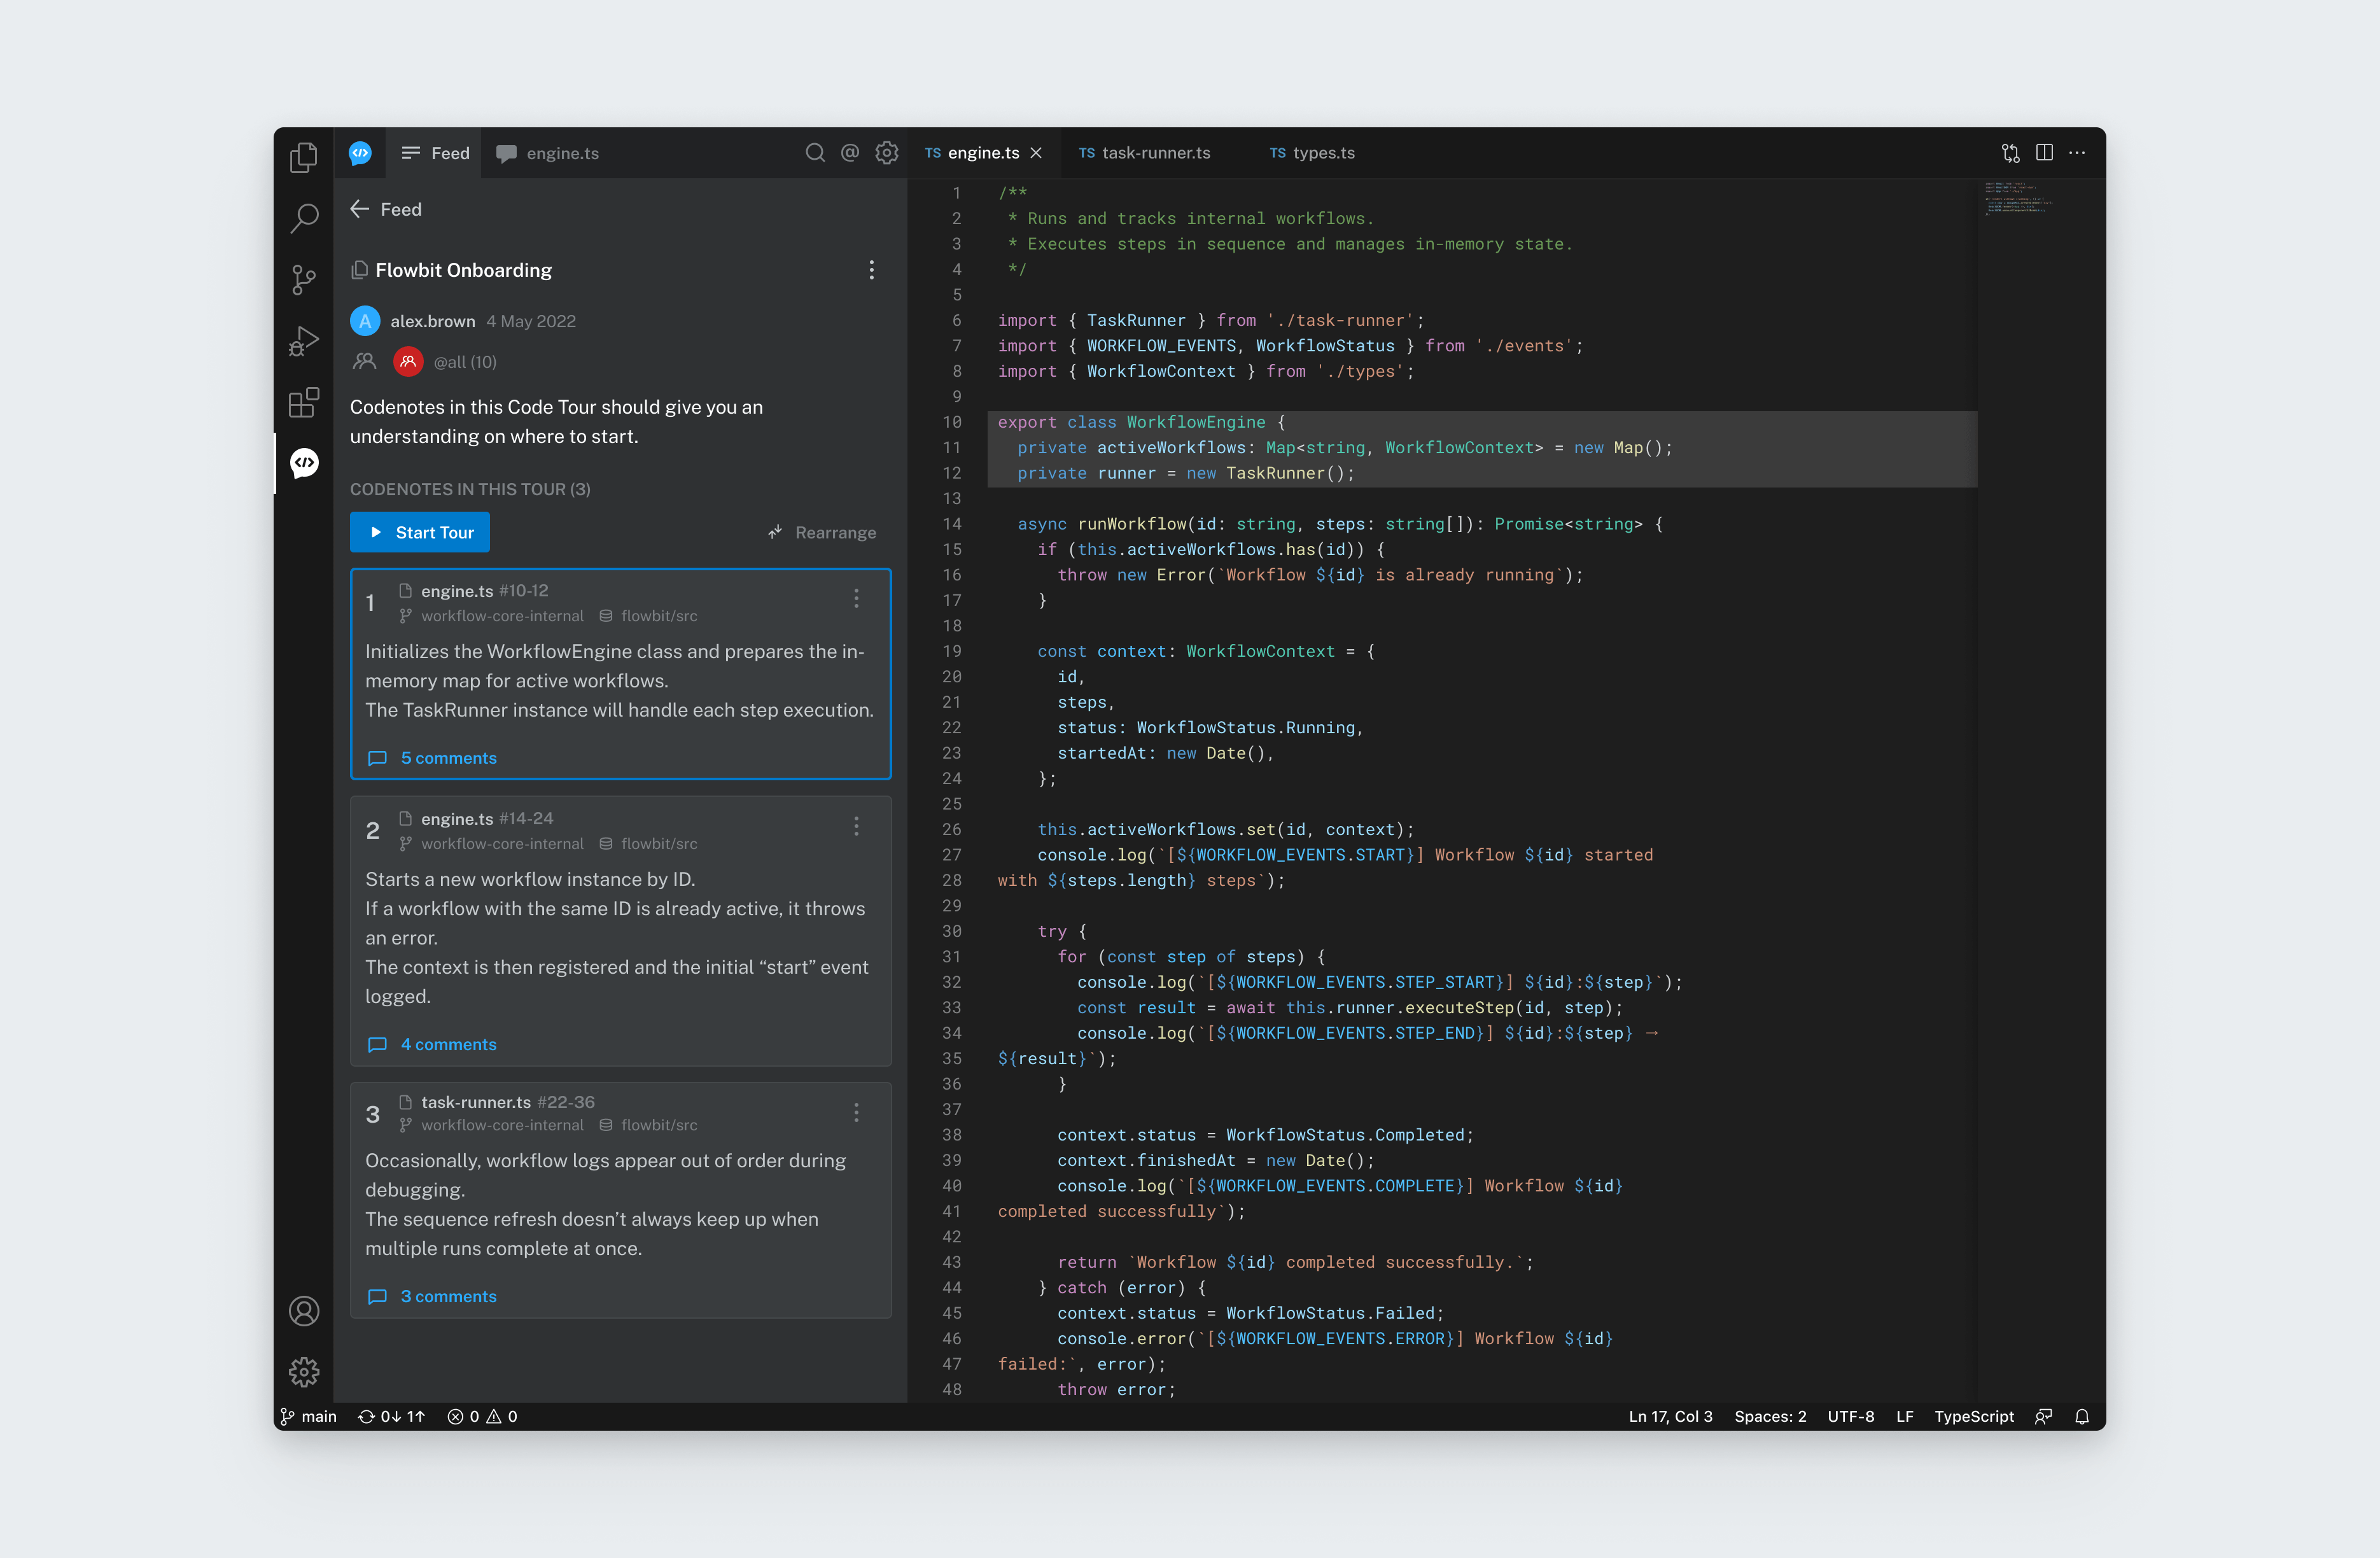Click the back arrow next to Feed
Viewport: 2380px width, 1558px height.
click(x=360, y=209)
